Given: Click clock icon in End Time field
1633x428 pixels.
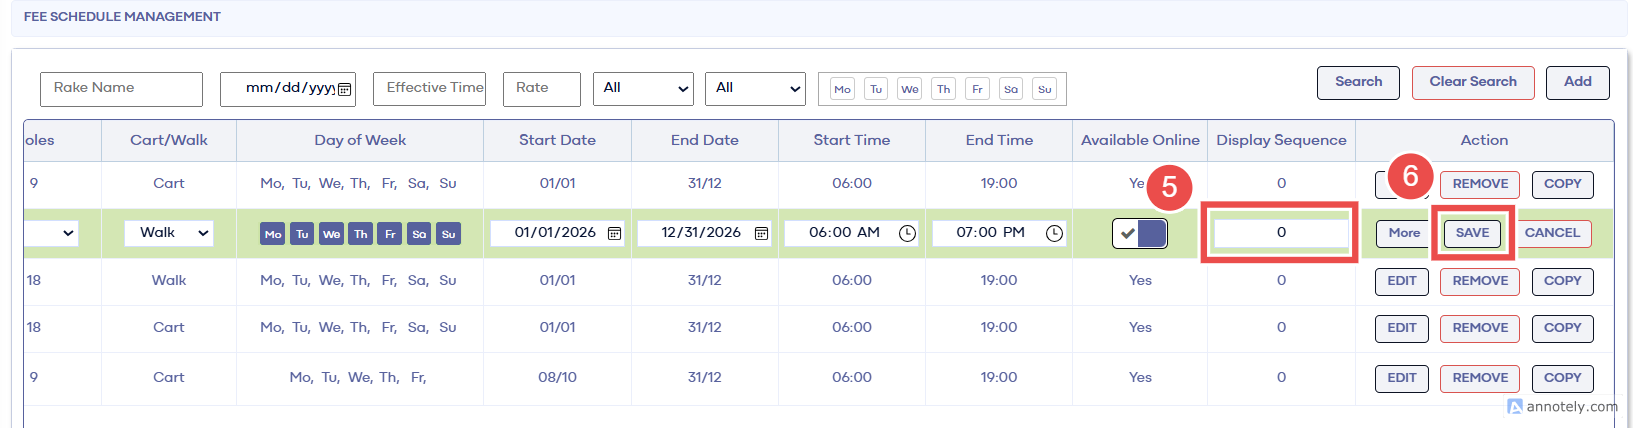Looking at the screenshot, I should 1054,233.
